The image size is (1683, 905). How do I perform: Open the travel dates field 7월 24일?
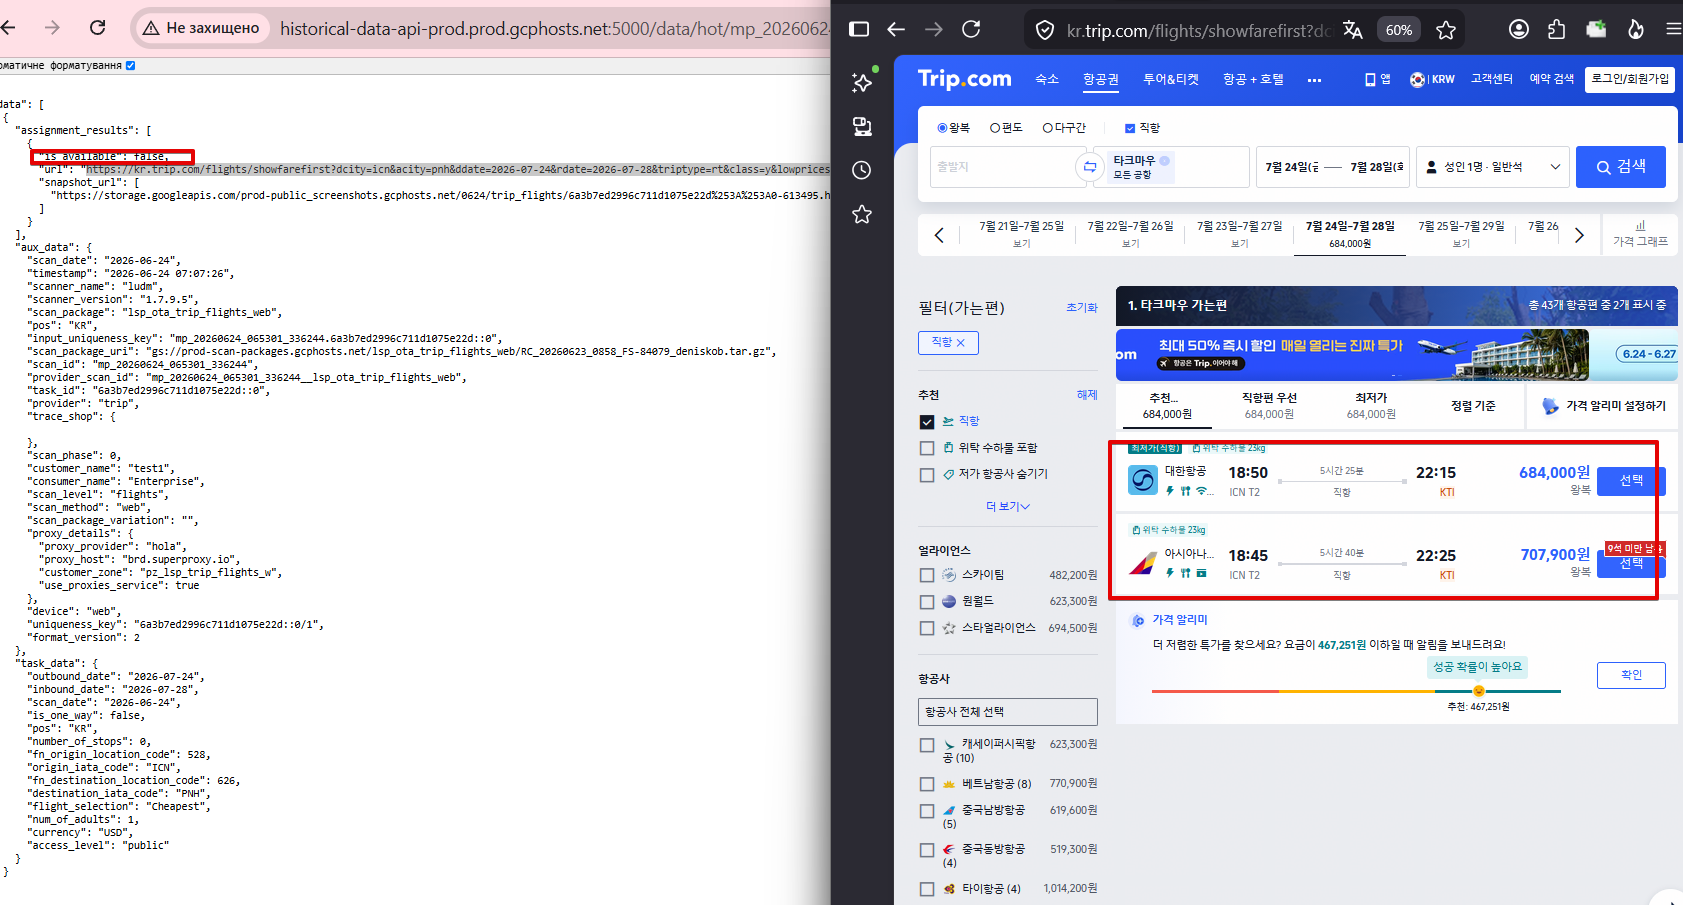[1333, 167]
